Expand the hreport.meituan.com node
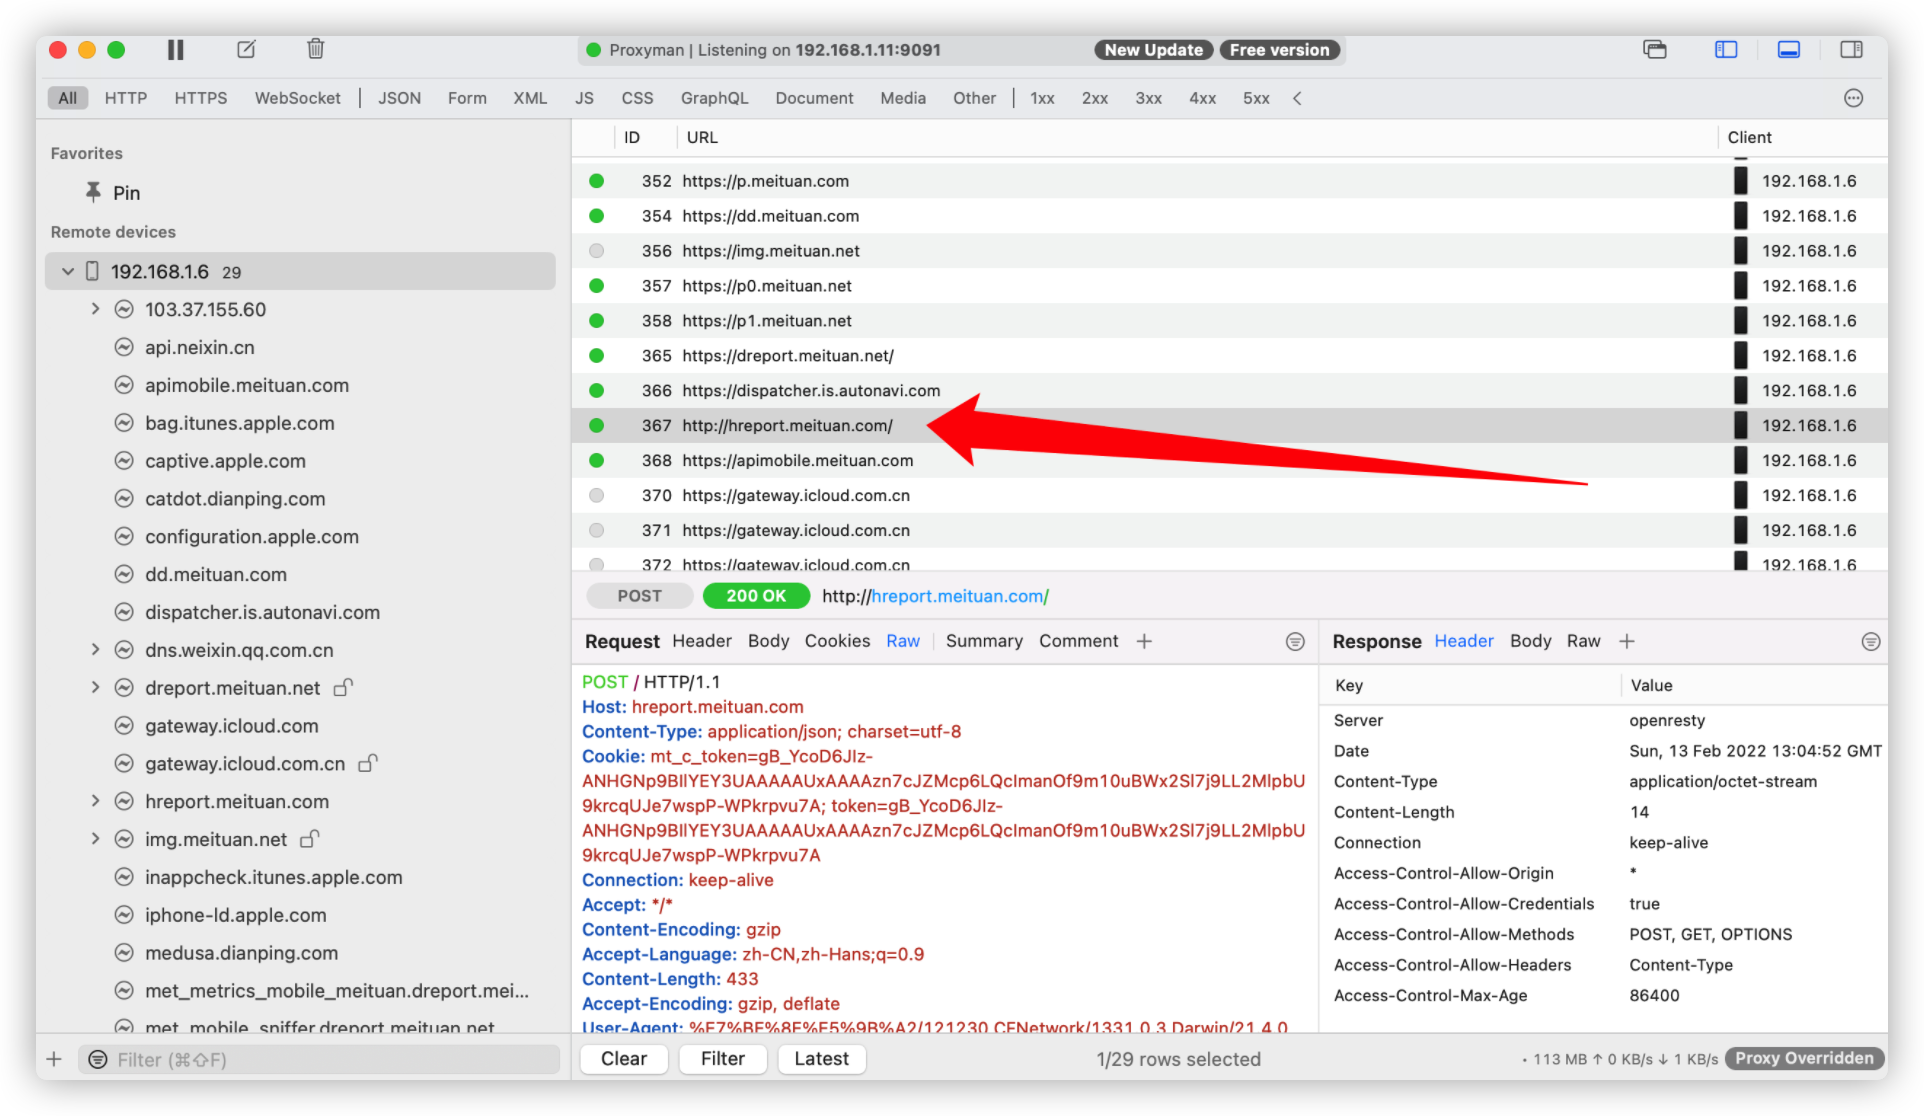This screenshot has width=1924, height=1116. point(95,801)
